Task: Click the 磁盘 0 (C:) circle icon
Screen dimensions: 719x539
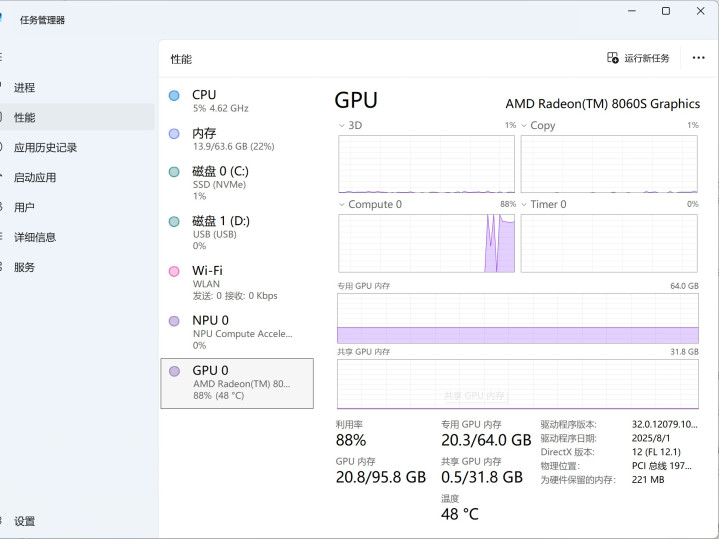Action: pyautogui.click(x=174, y=172)
